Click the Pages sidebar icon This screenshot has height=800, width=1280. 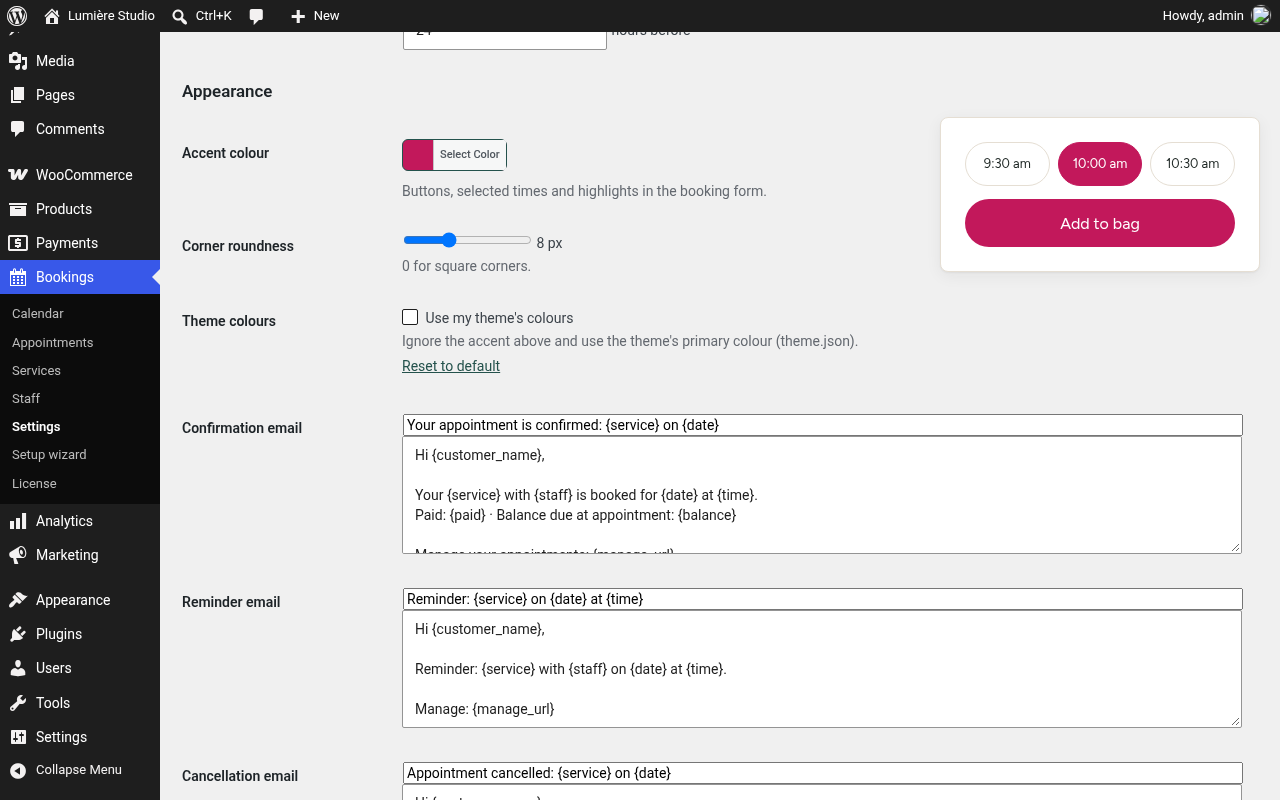coord(18,95)
